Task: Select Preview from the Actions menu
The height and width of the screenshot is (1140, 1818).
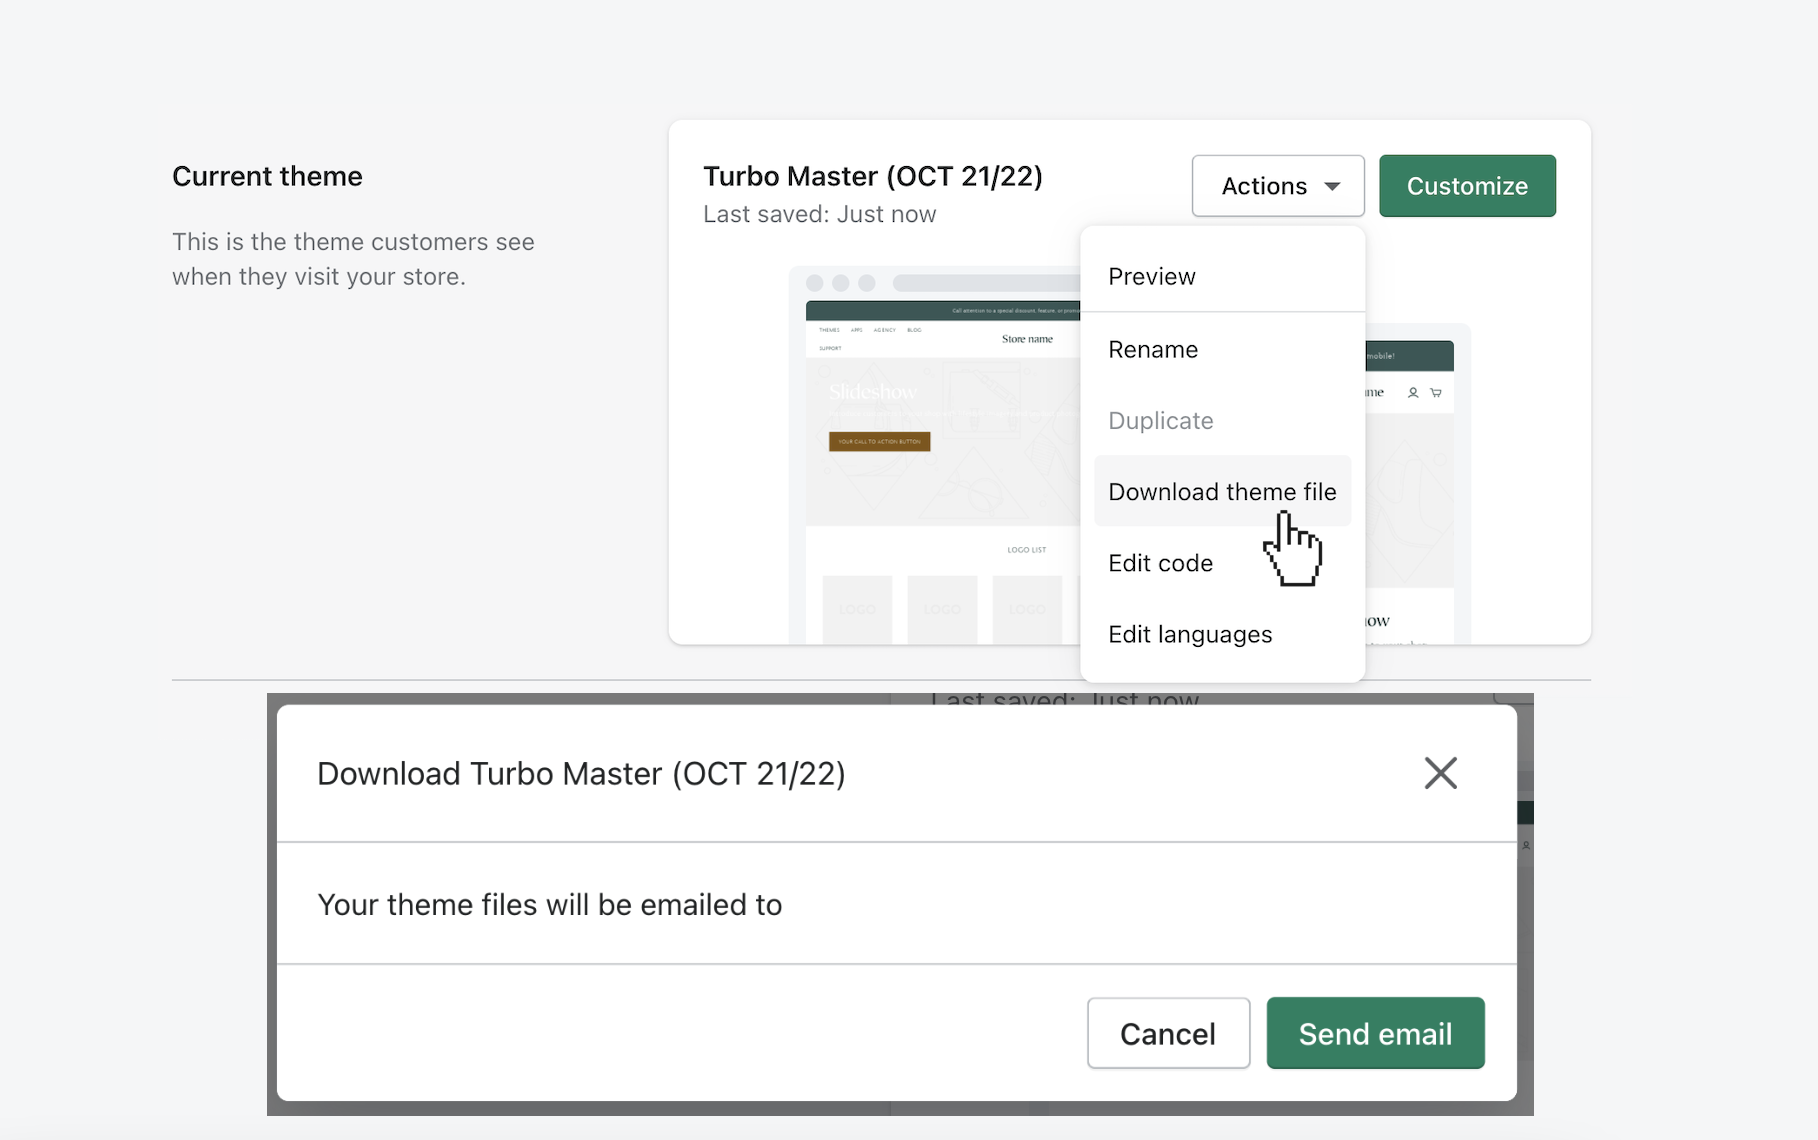Action: point(1151,277)
